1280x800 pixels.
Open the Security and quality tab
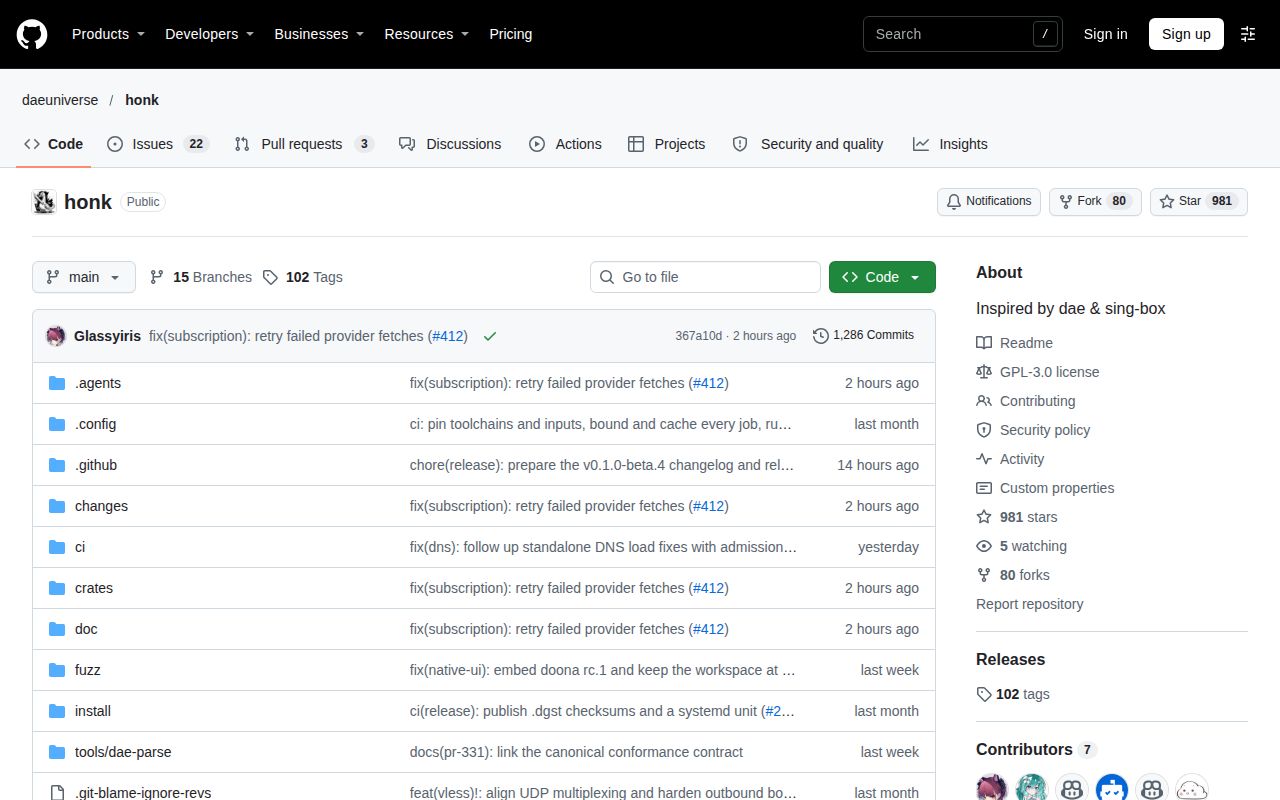(x=808, y=144)
